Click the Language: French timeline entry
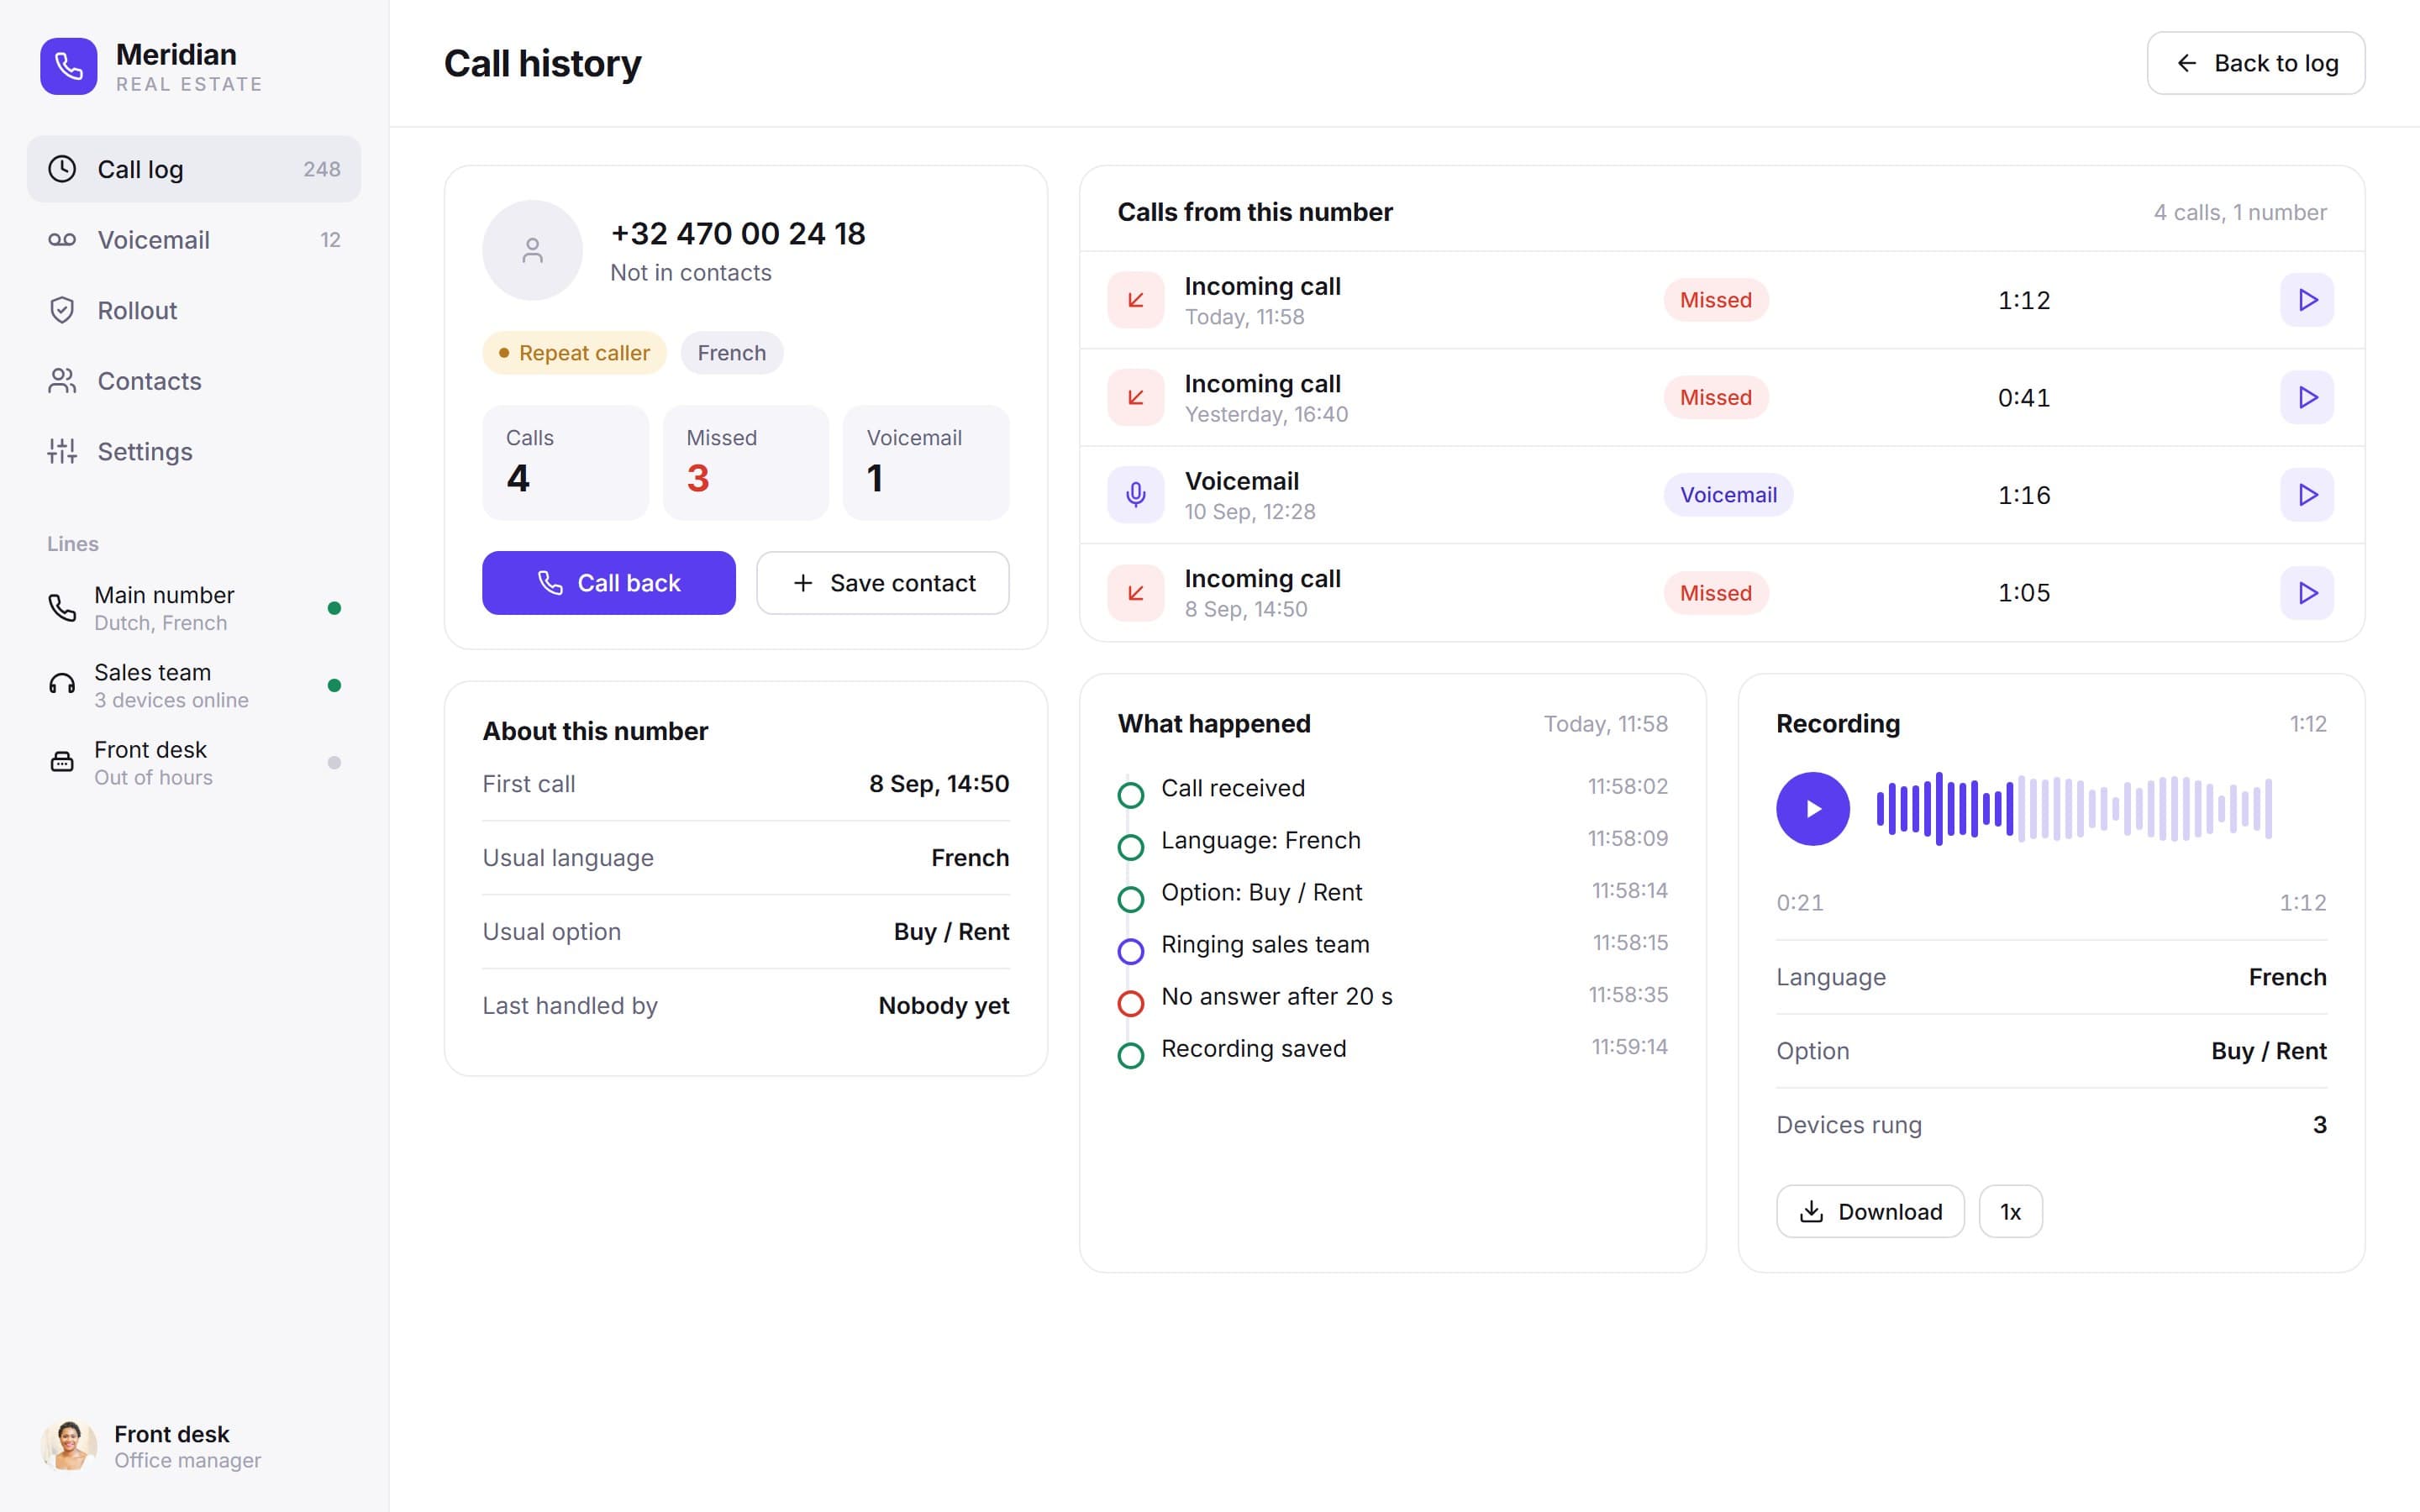Screen dimensions: 2420x1512 pos(1260,840)
